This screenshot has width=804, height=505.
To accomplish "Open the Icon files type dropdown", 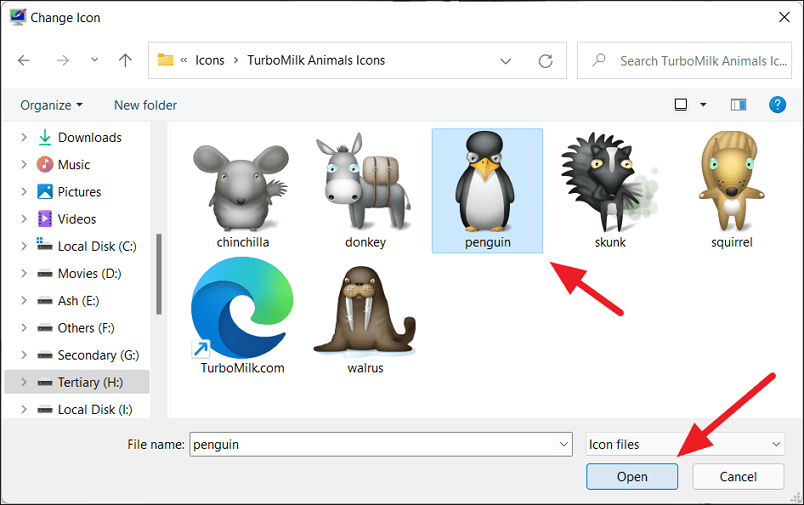I will click(x=685, y=445).
